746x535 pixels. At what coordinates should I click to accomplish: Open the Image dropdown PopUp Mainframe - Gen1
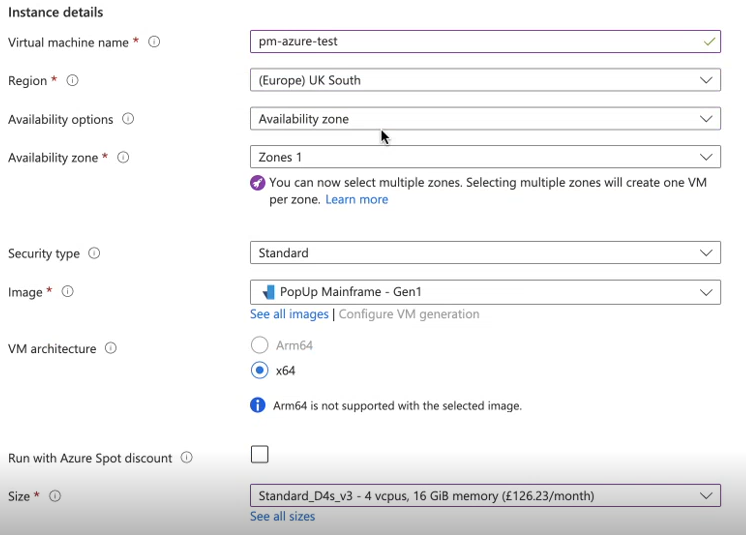pos(485,292)
